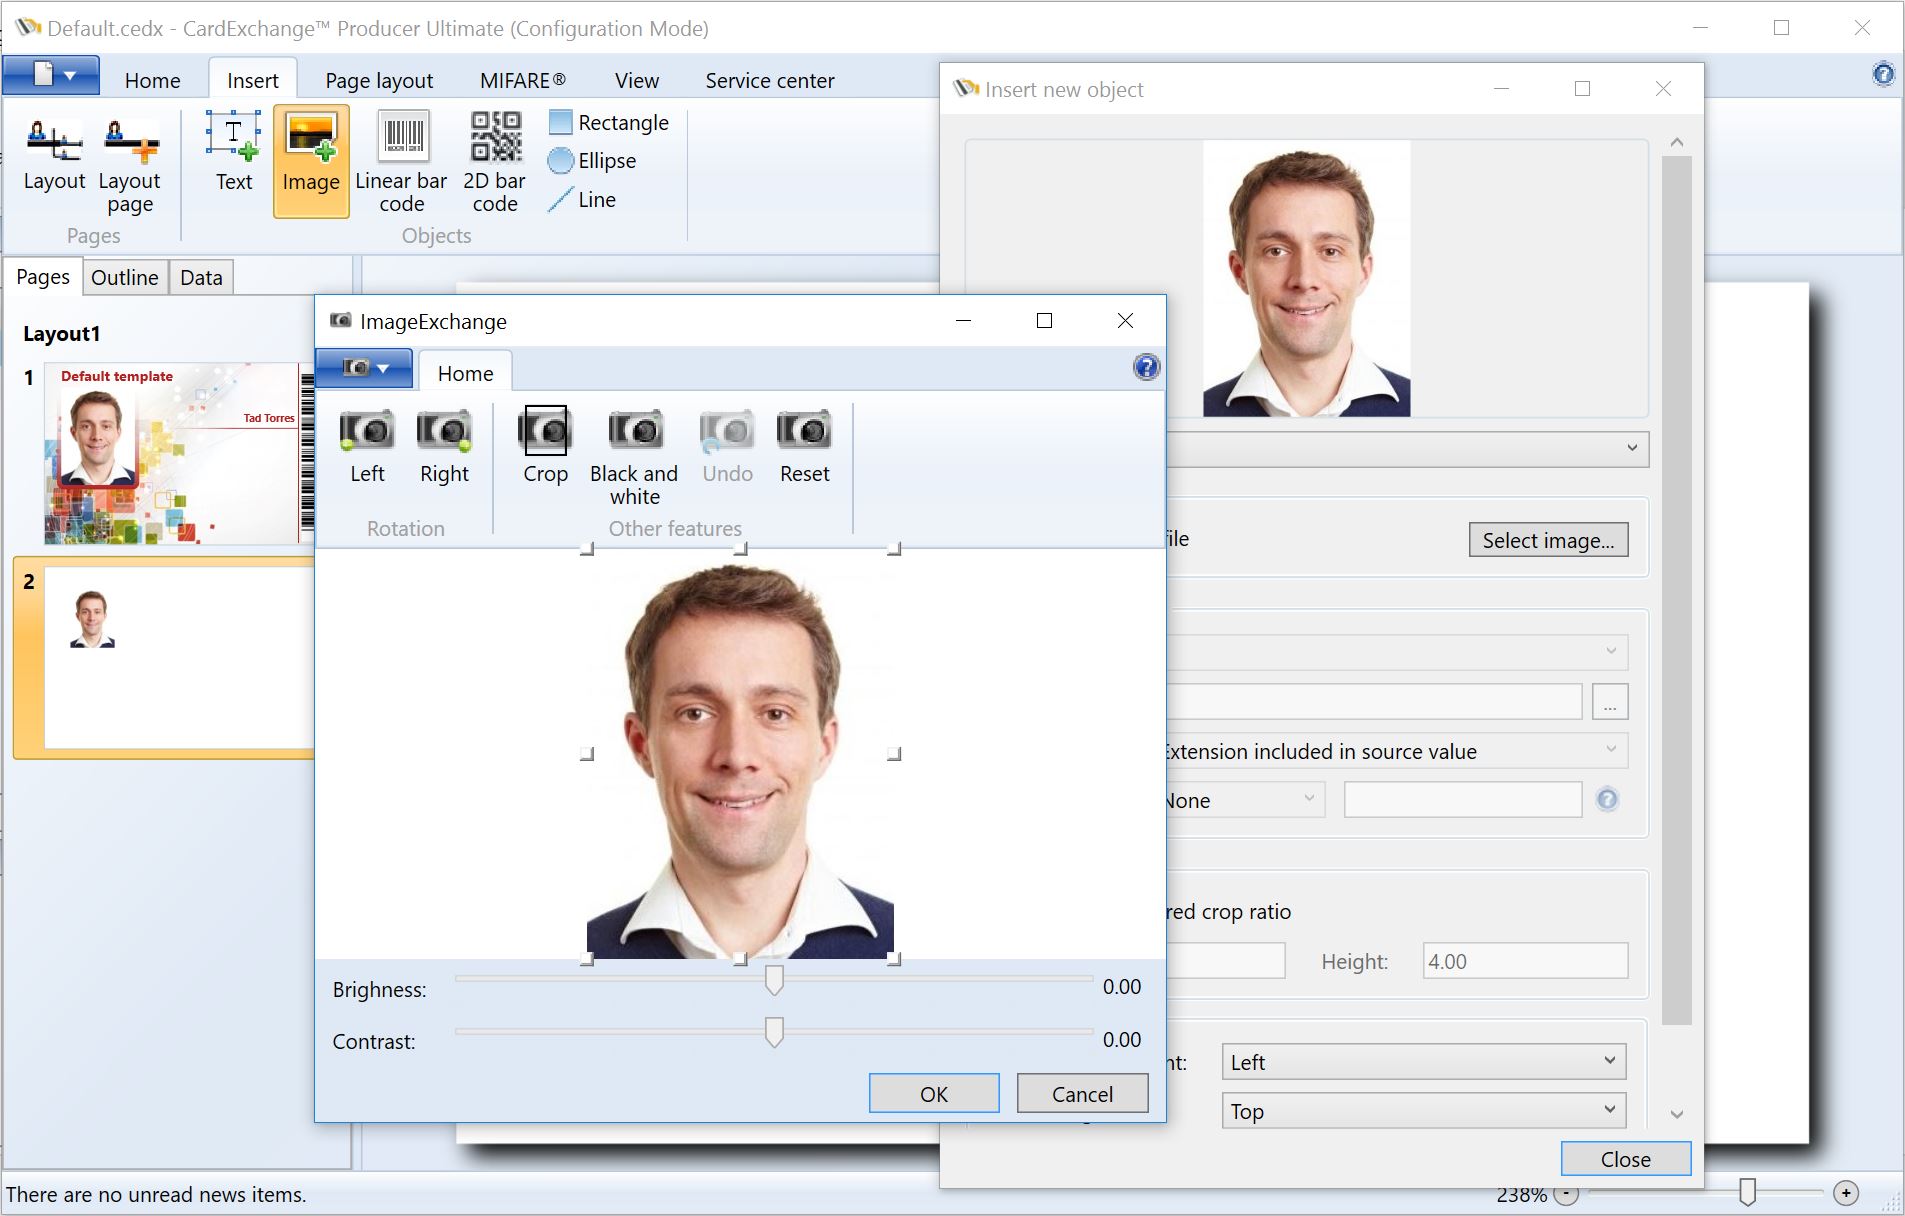Open Service center ribbon tab
The image size is (1905, 1216).
769,80
